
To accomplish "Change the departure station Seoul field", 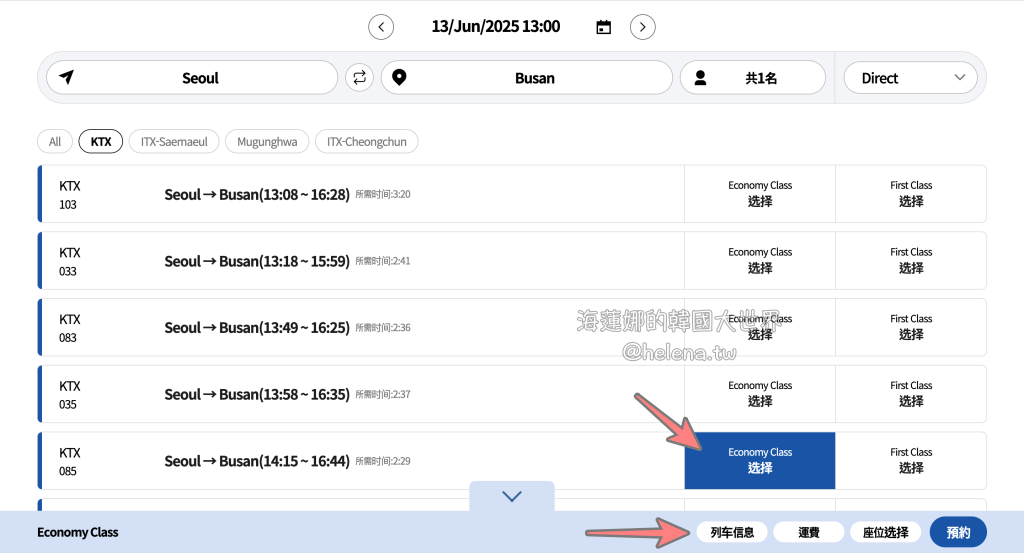I will coord(192,78).
